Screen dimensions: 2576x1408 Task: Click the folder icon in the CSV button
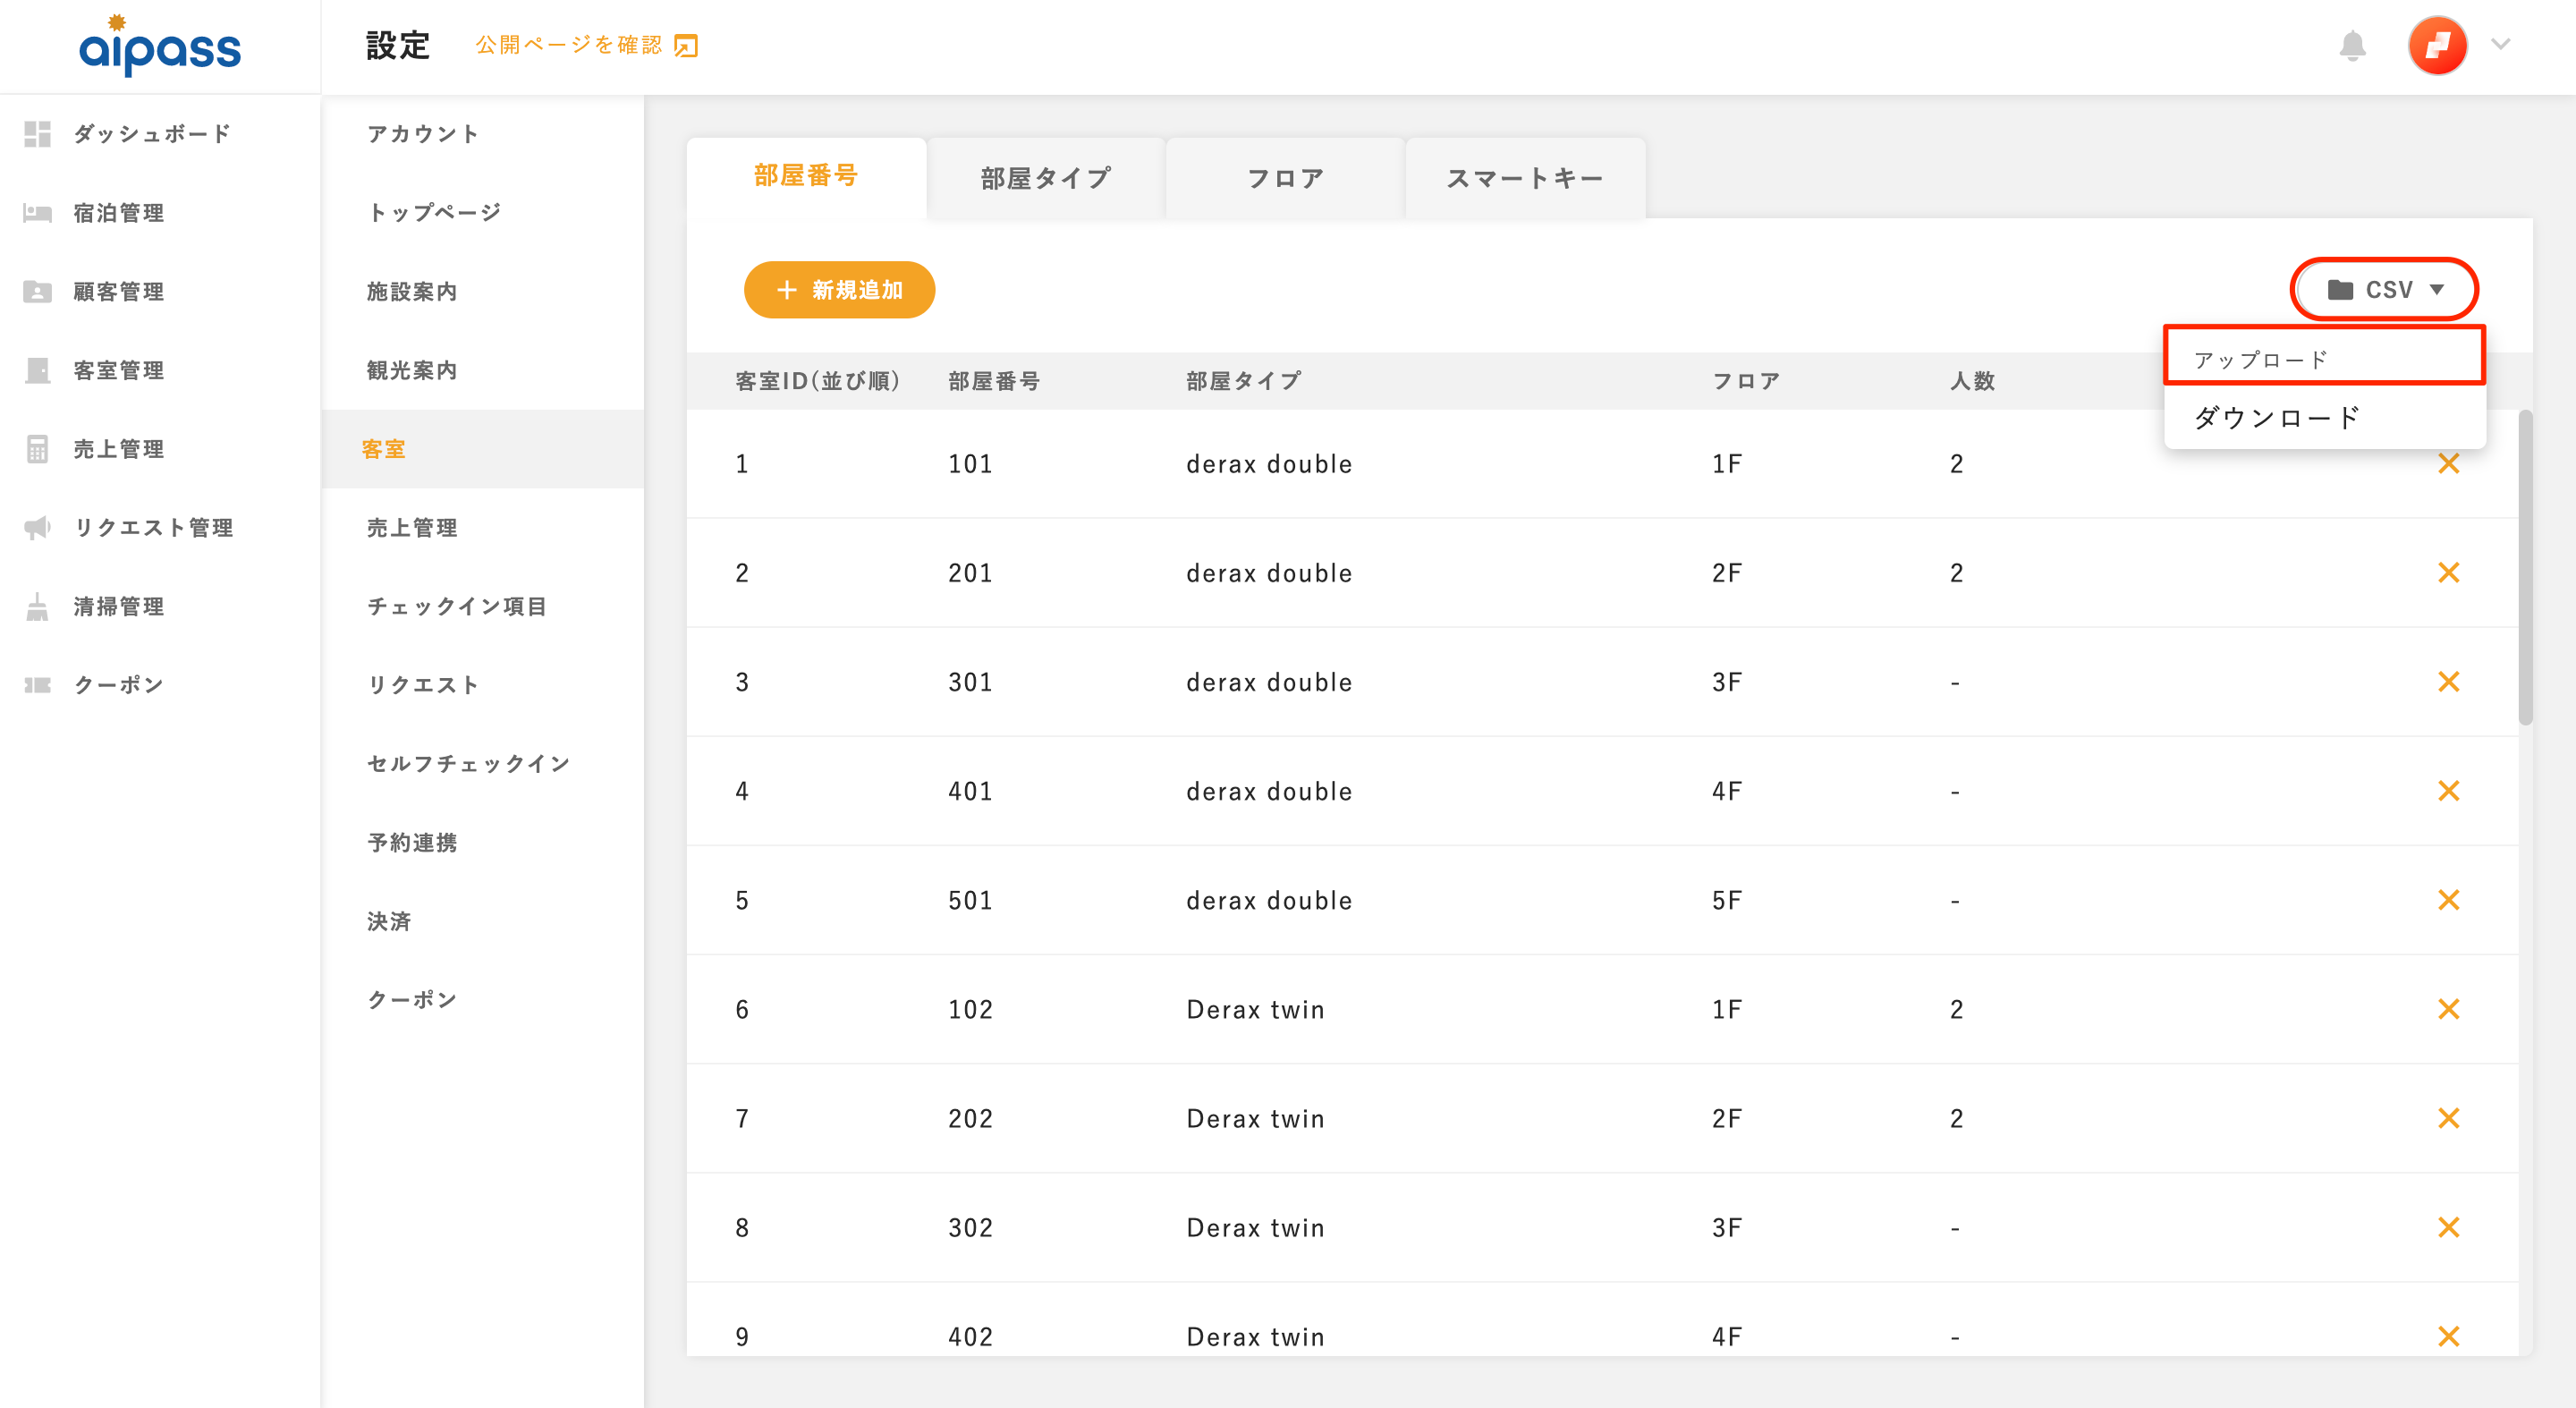2340,290
